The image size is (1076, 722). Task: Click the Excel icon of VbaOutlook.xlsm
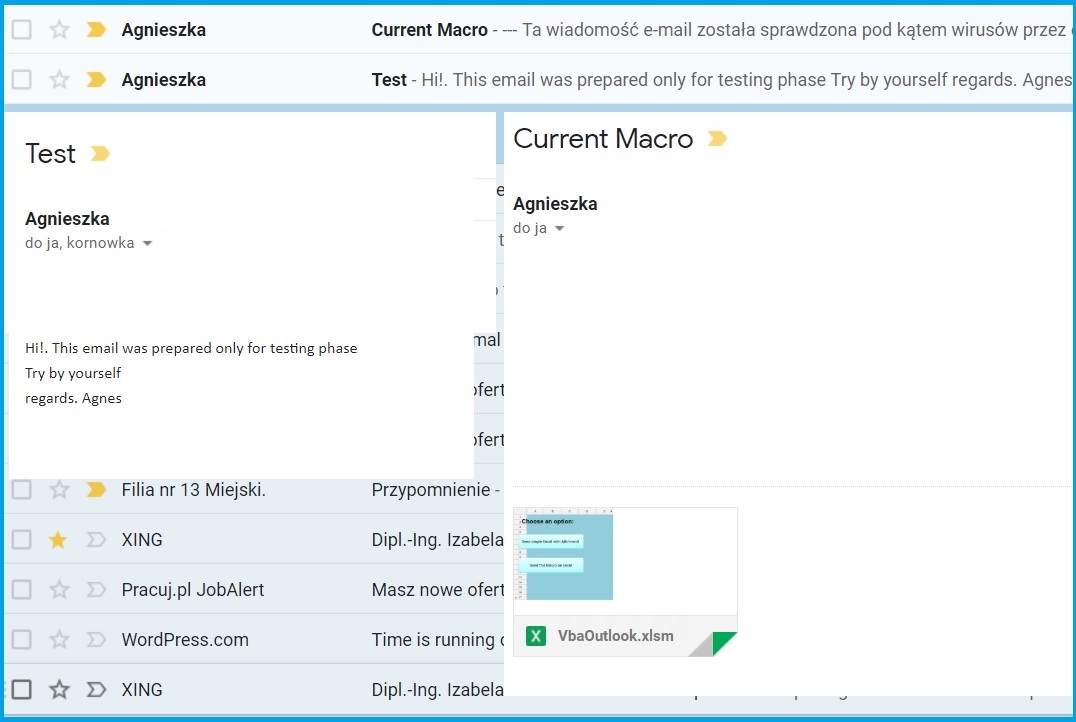[x=536, y=636]
